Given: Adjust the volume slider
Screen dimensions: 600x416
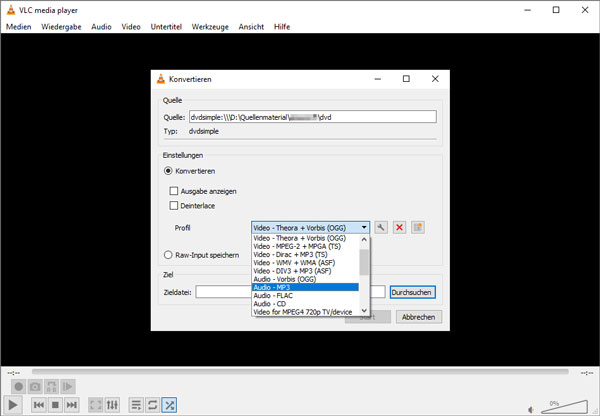Looking at the screenshot, I should tap(565, 407).
